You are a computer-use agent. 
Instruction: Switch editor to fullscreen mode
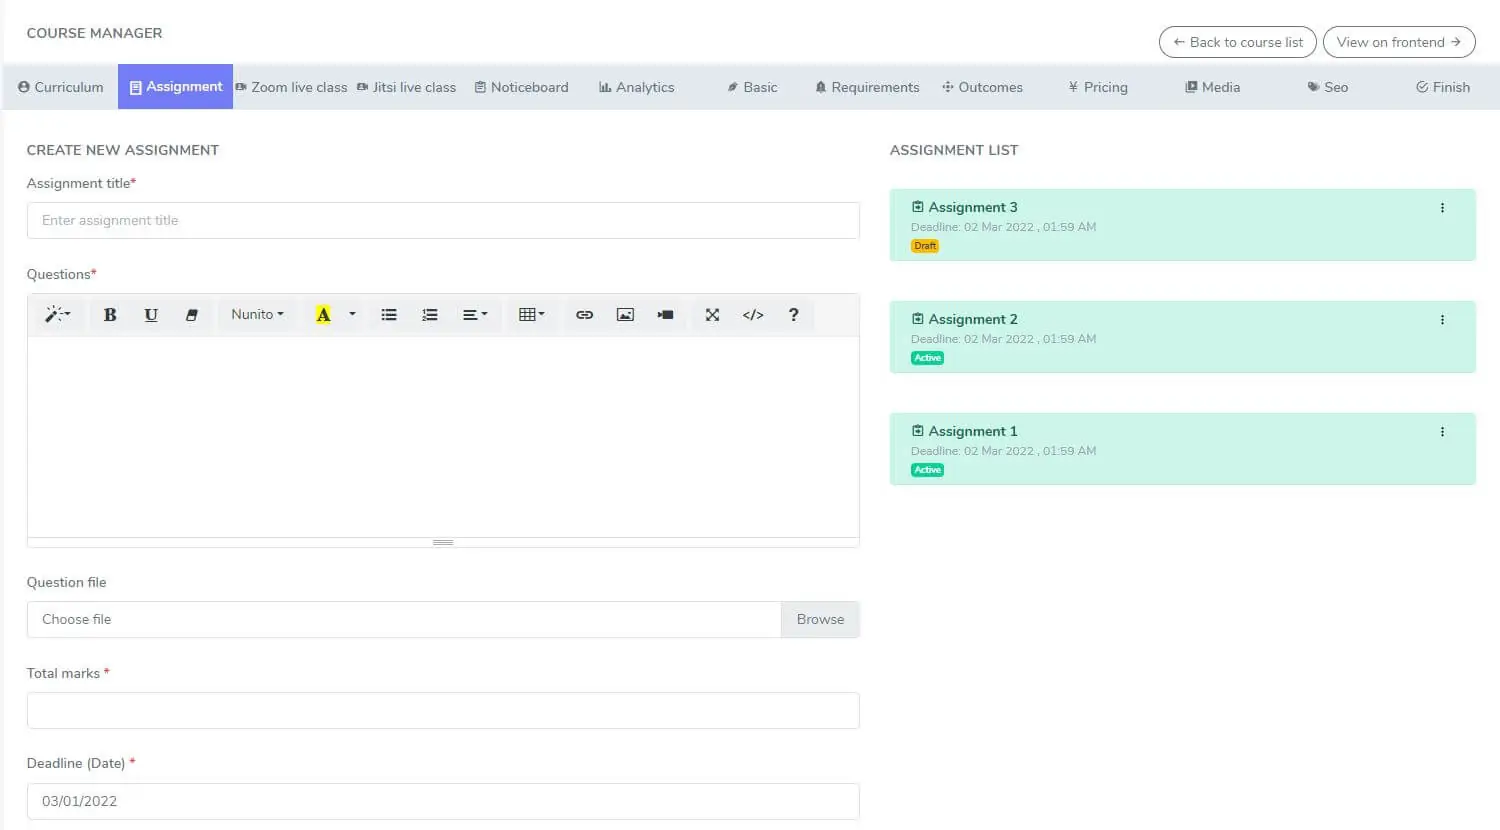pos(712,315)
